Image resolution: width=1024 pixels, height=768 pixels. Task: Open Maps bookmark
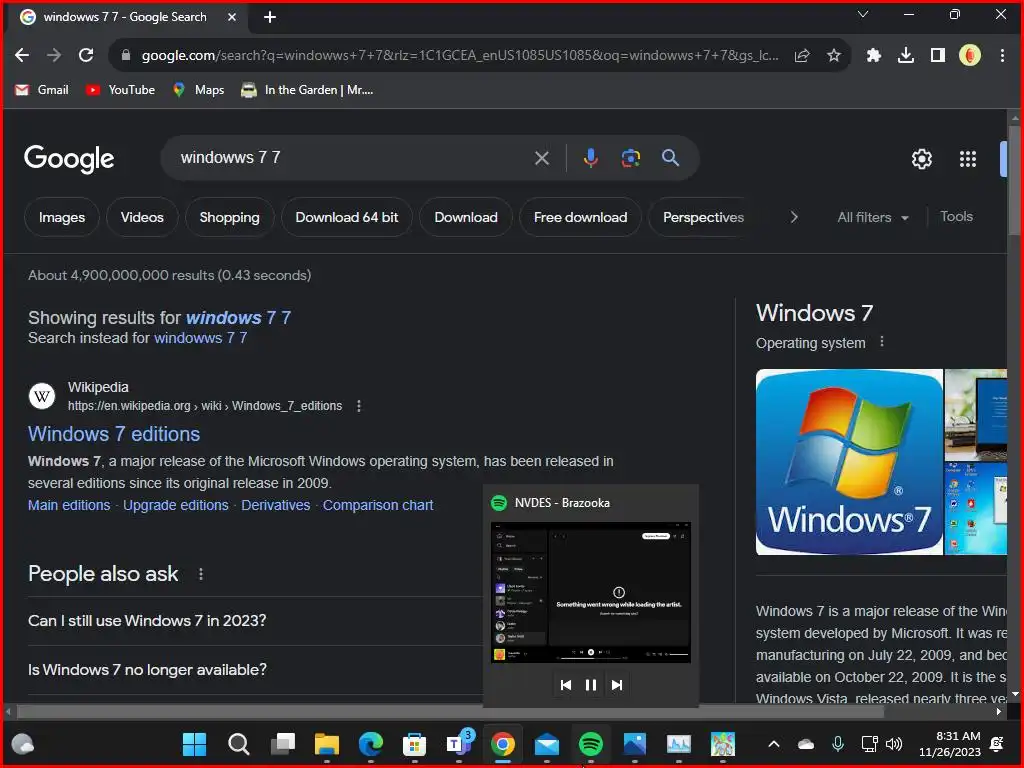pos(198,90)
